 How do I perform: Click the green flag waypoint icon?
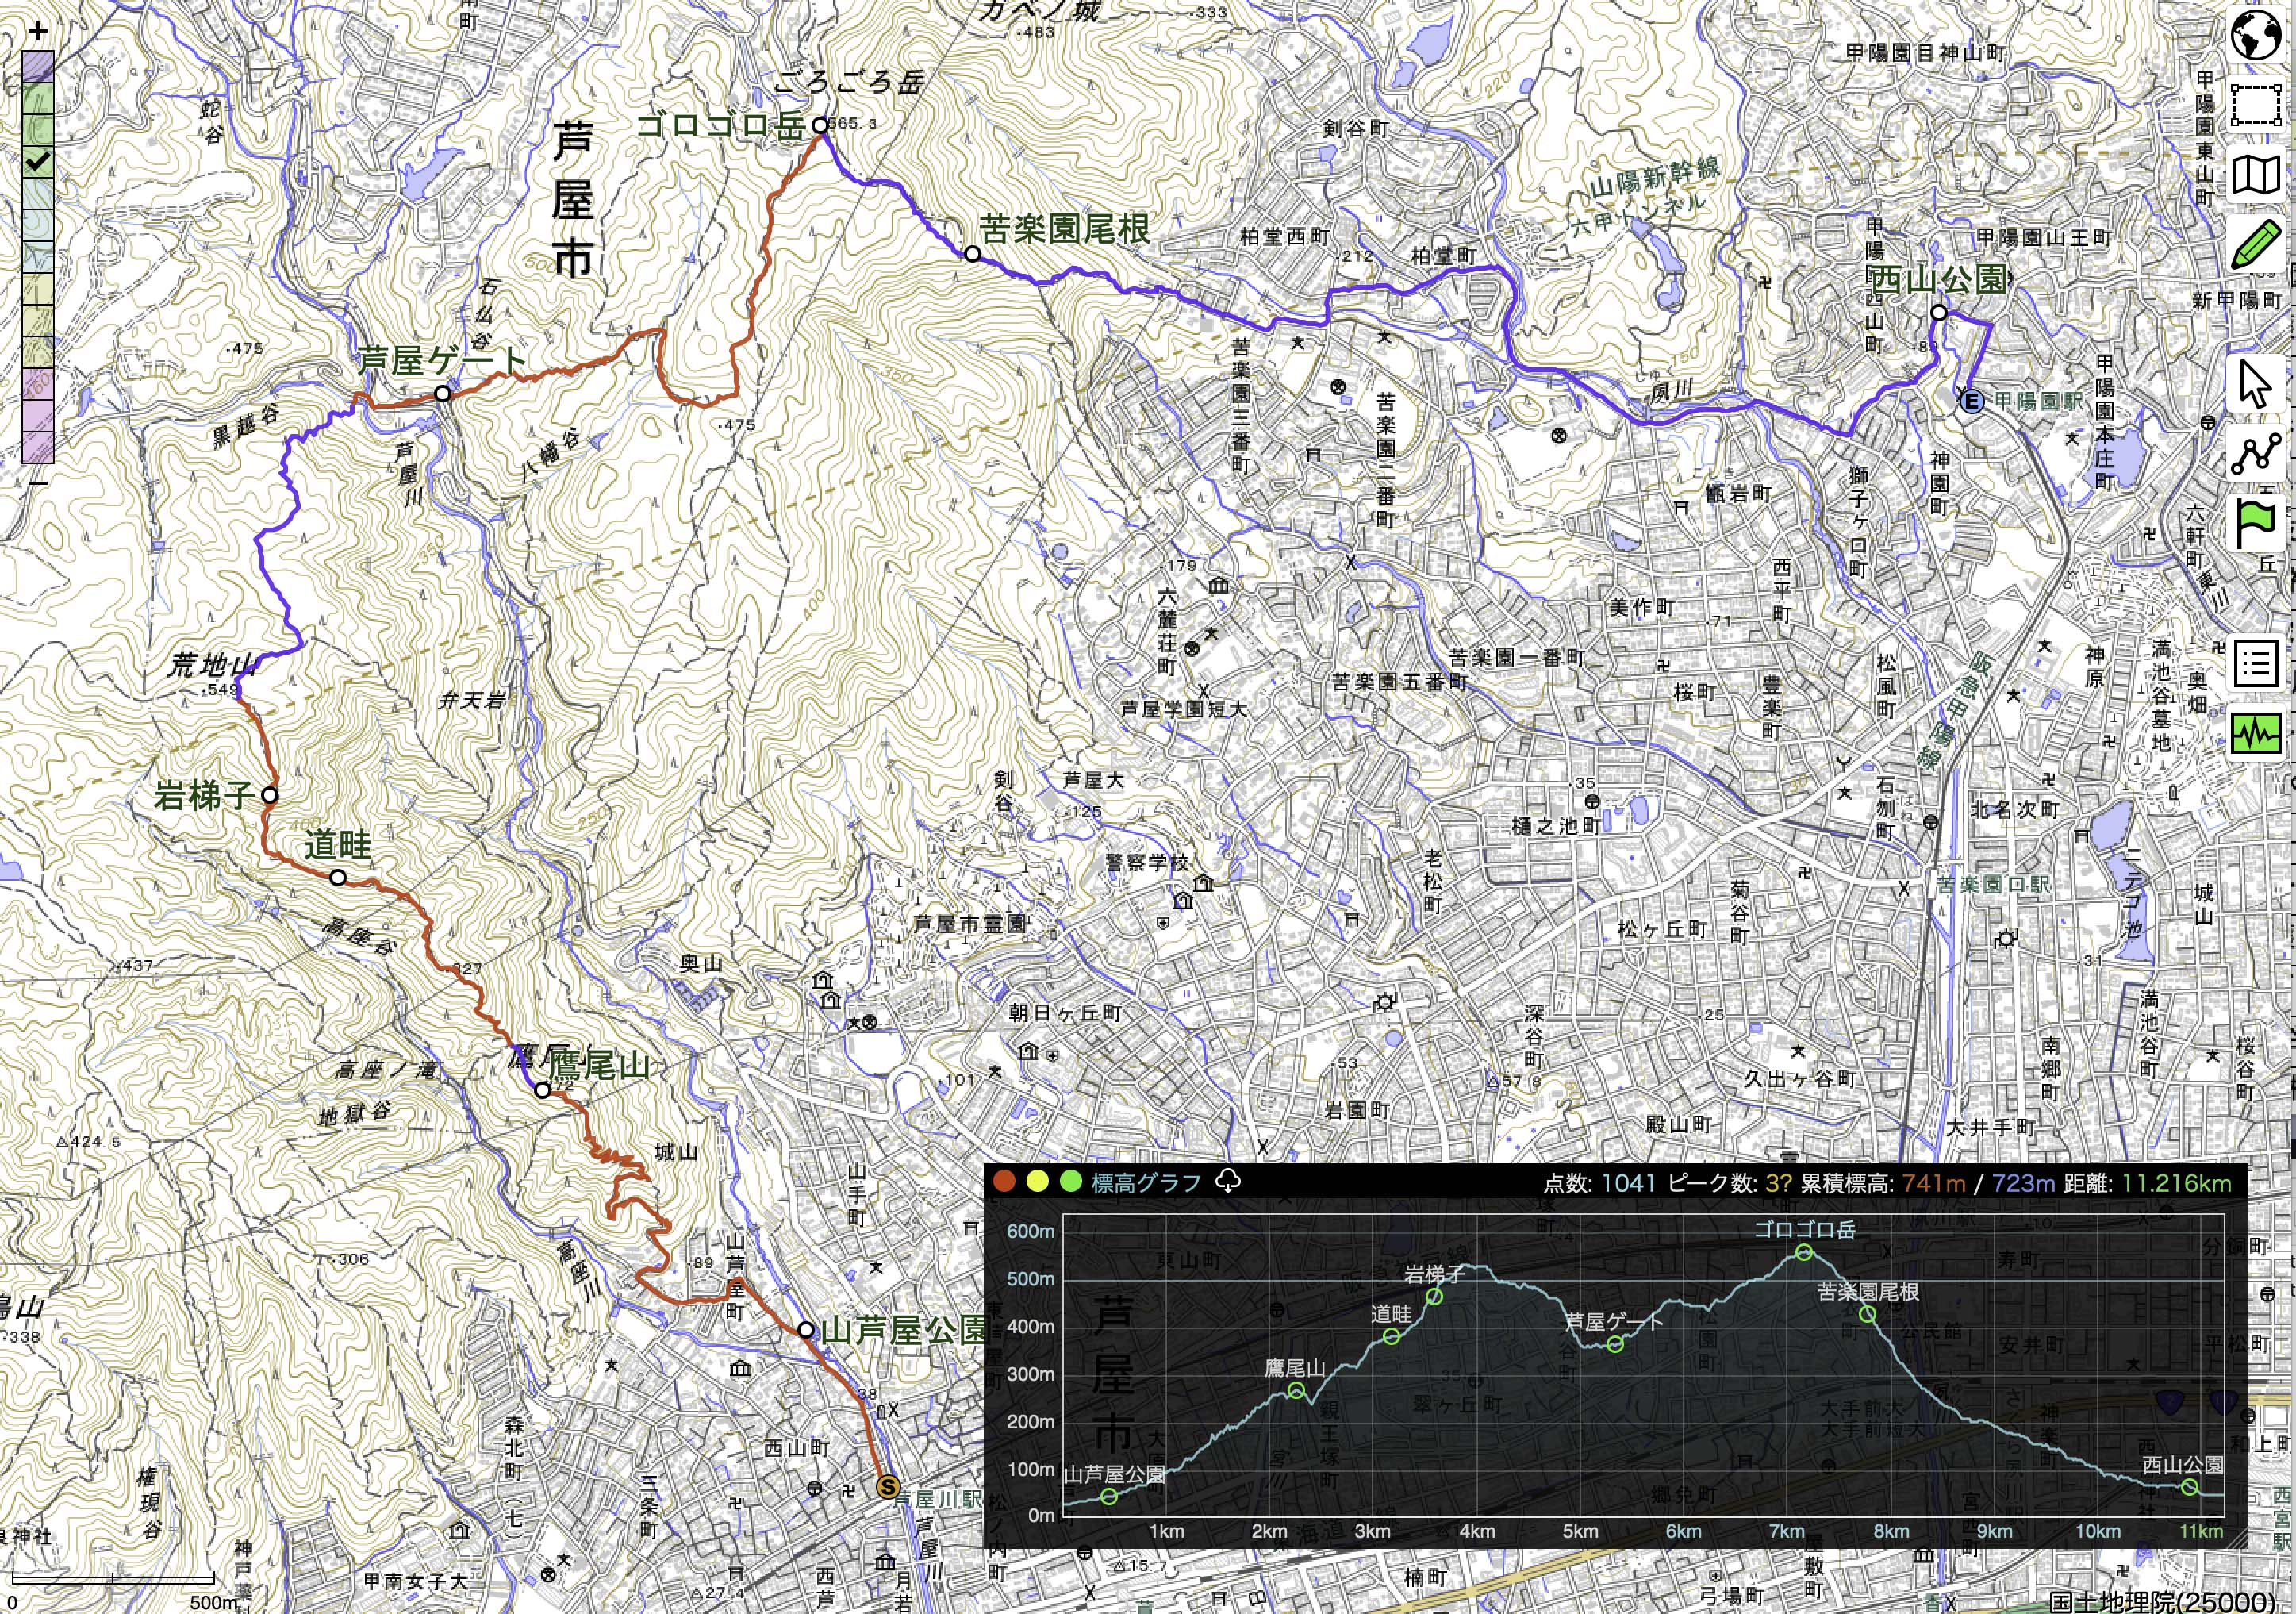click(x=2256, y=524)
